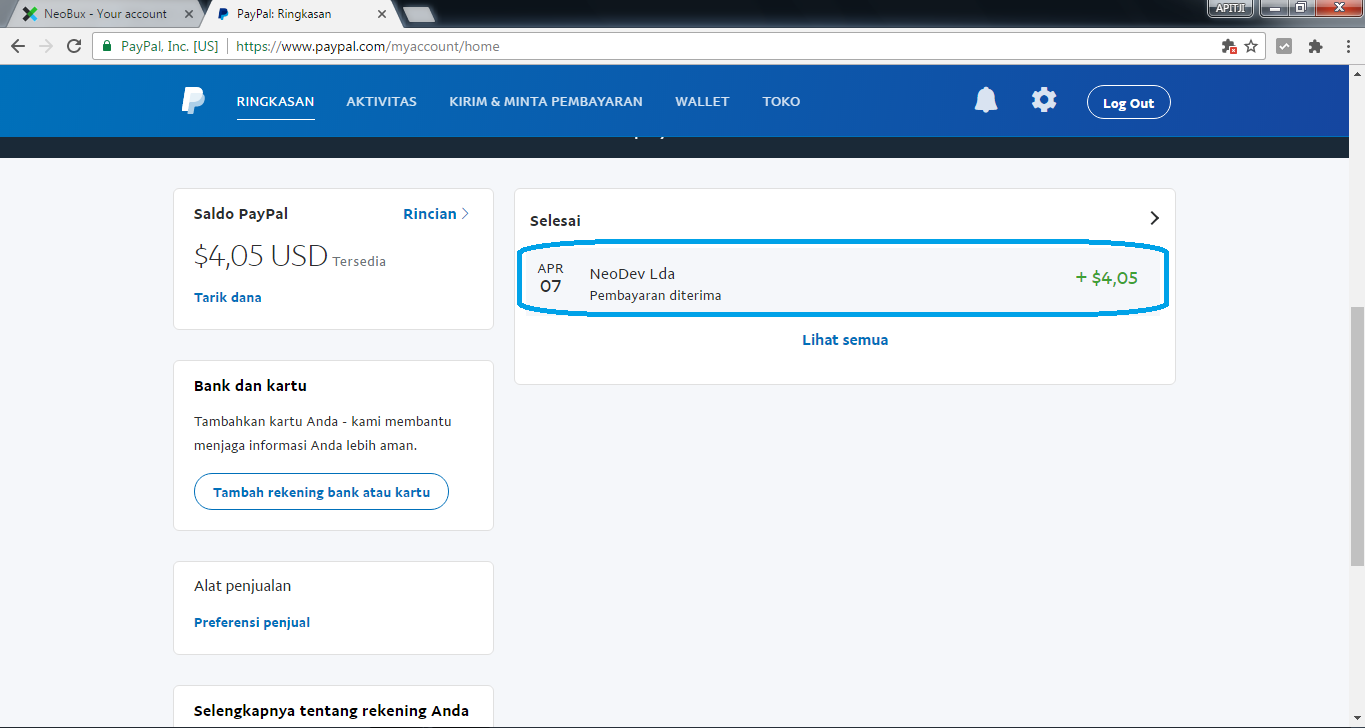Click the Lihat semua link
This screenshot has width=1365, height=728.
(845, 340)
